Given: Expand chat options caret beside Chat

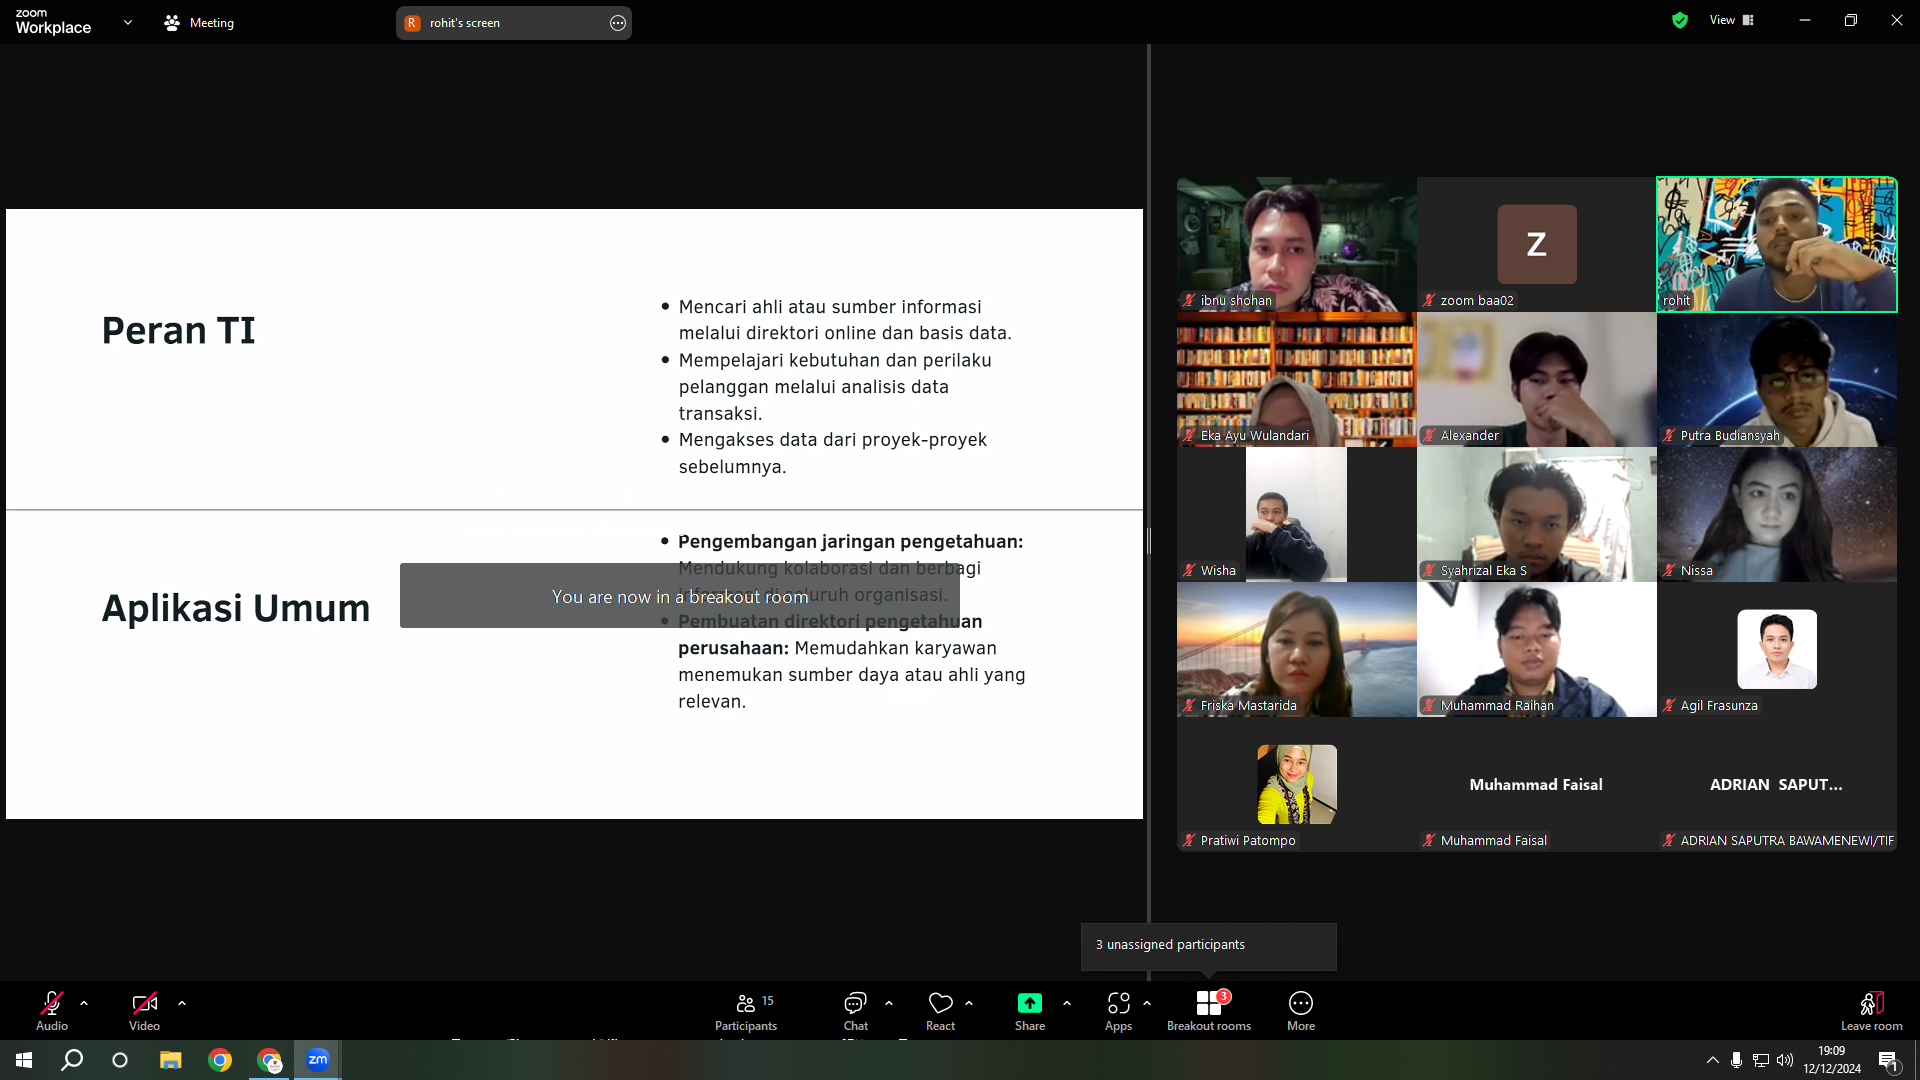Looking at the screenshot, I should click(889, 1003).
